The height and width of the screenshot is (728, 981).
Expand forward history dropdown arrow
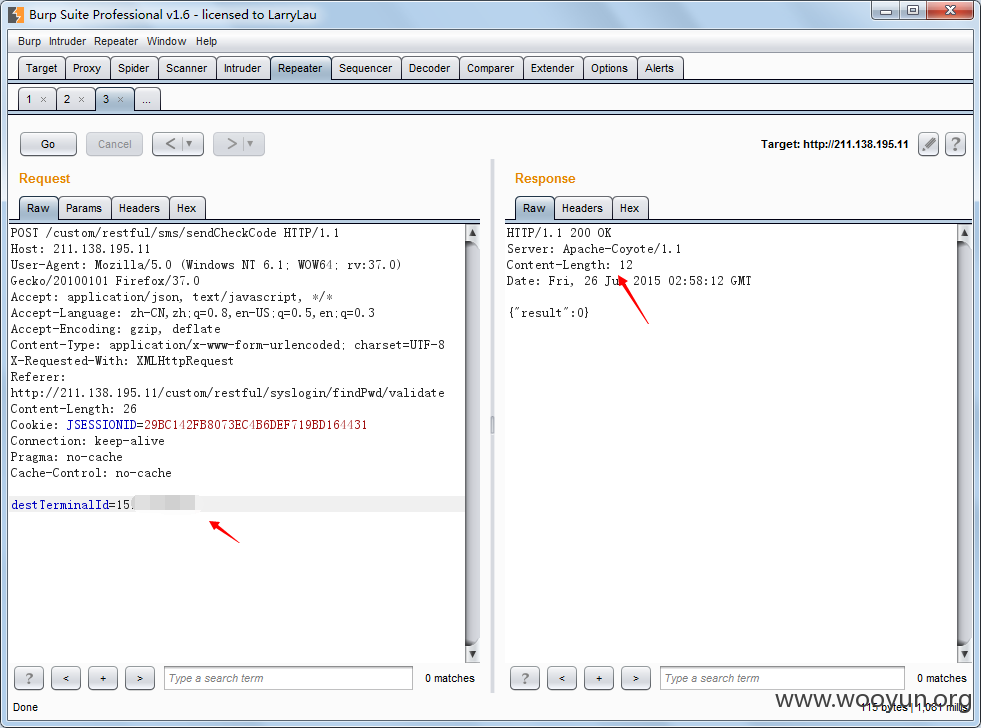250,144
